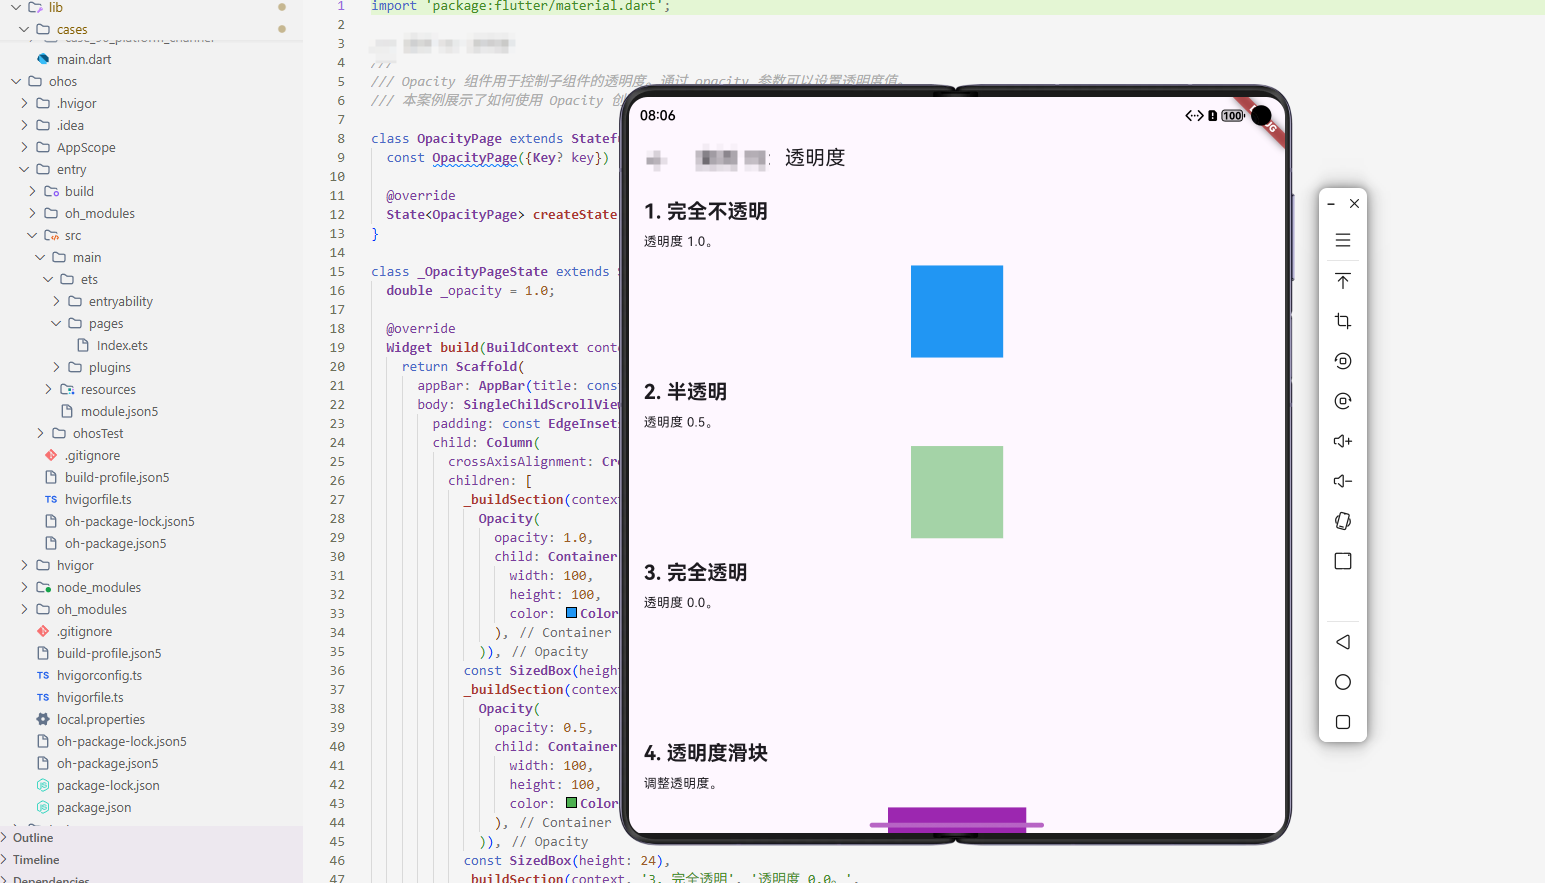Click the '4. 透明度滑块' heading

[x=706, y=753]
